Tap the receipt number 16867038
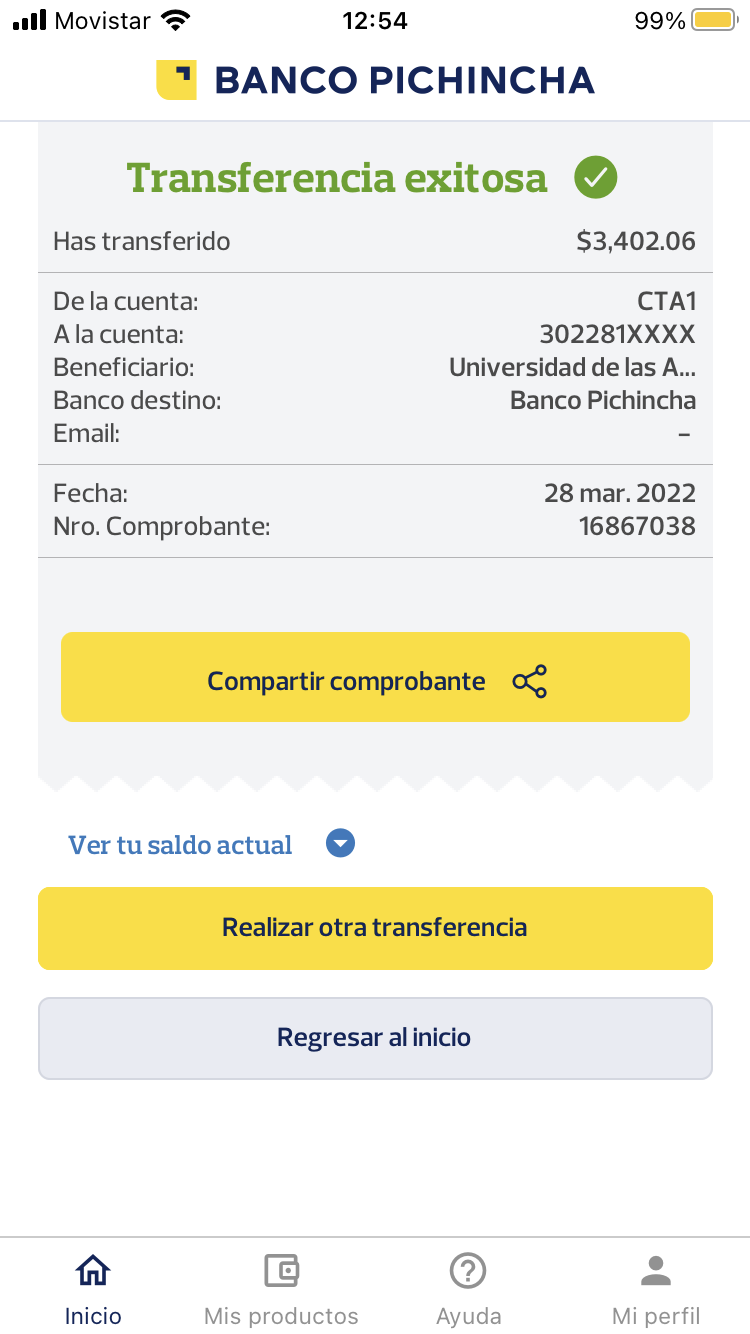The width and height of the screenshot is (750, 1334). pyautogui.click(x=637, y=526)
